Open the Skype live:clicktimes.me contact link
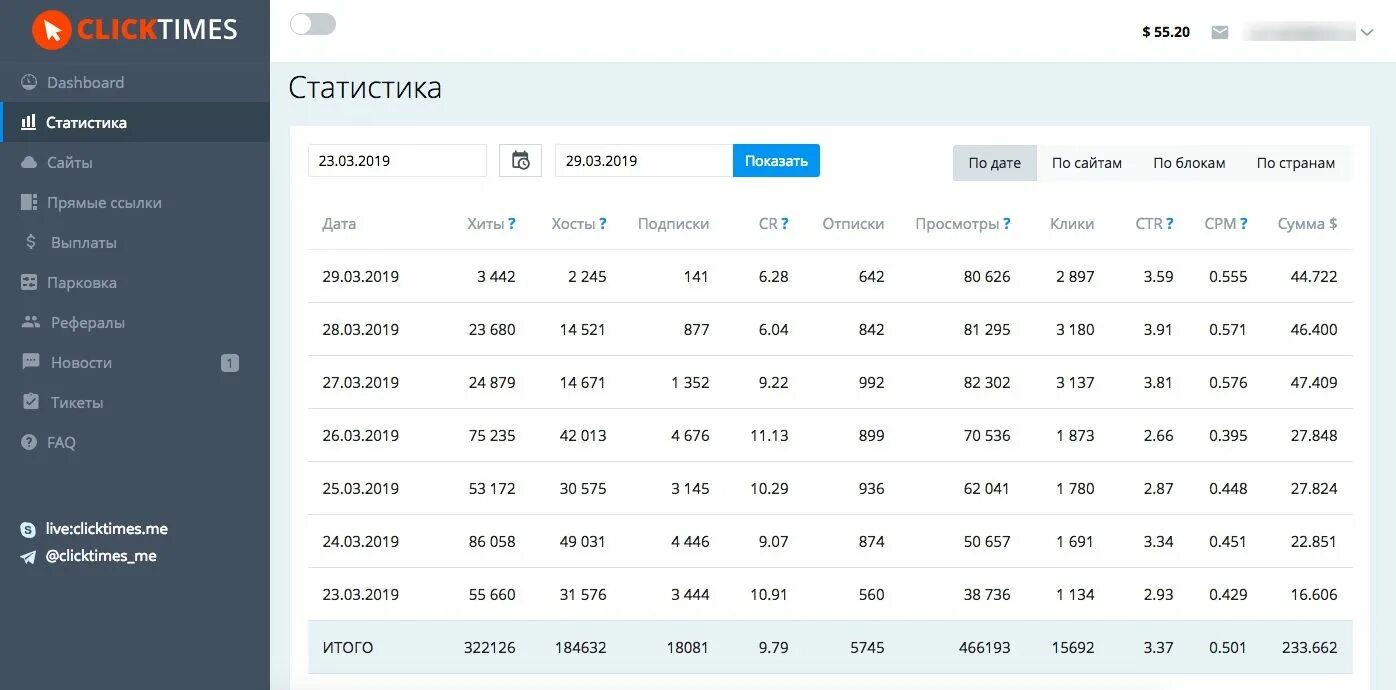Viewport: 1396px width, 690px height. tap(94, 529)
